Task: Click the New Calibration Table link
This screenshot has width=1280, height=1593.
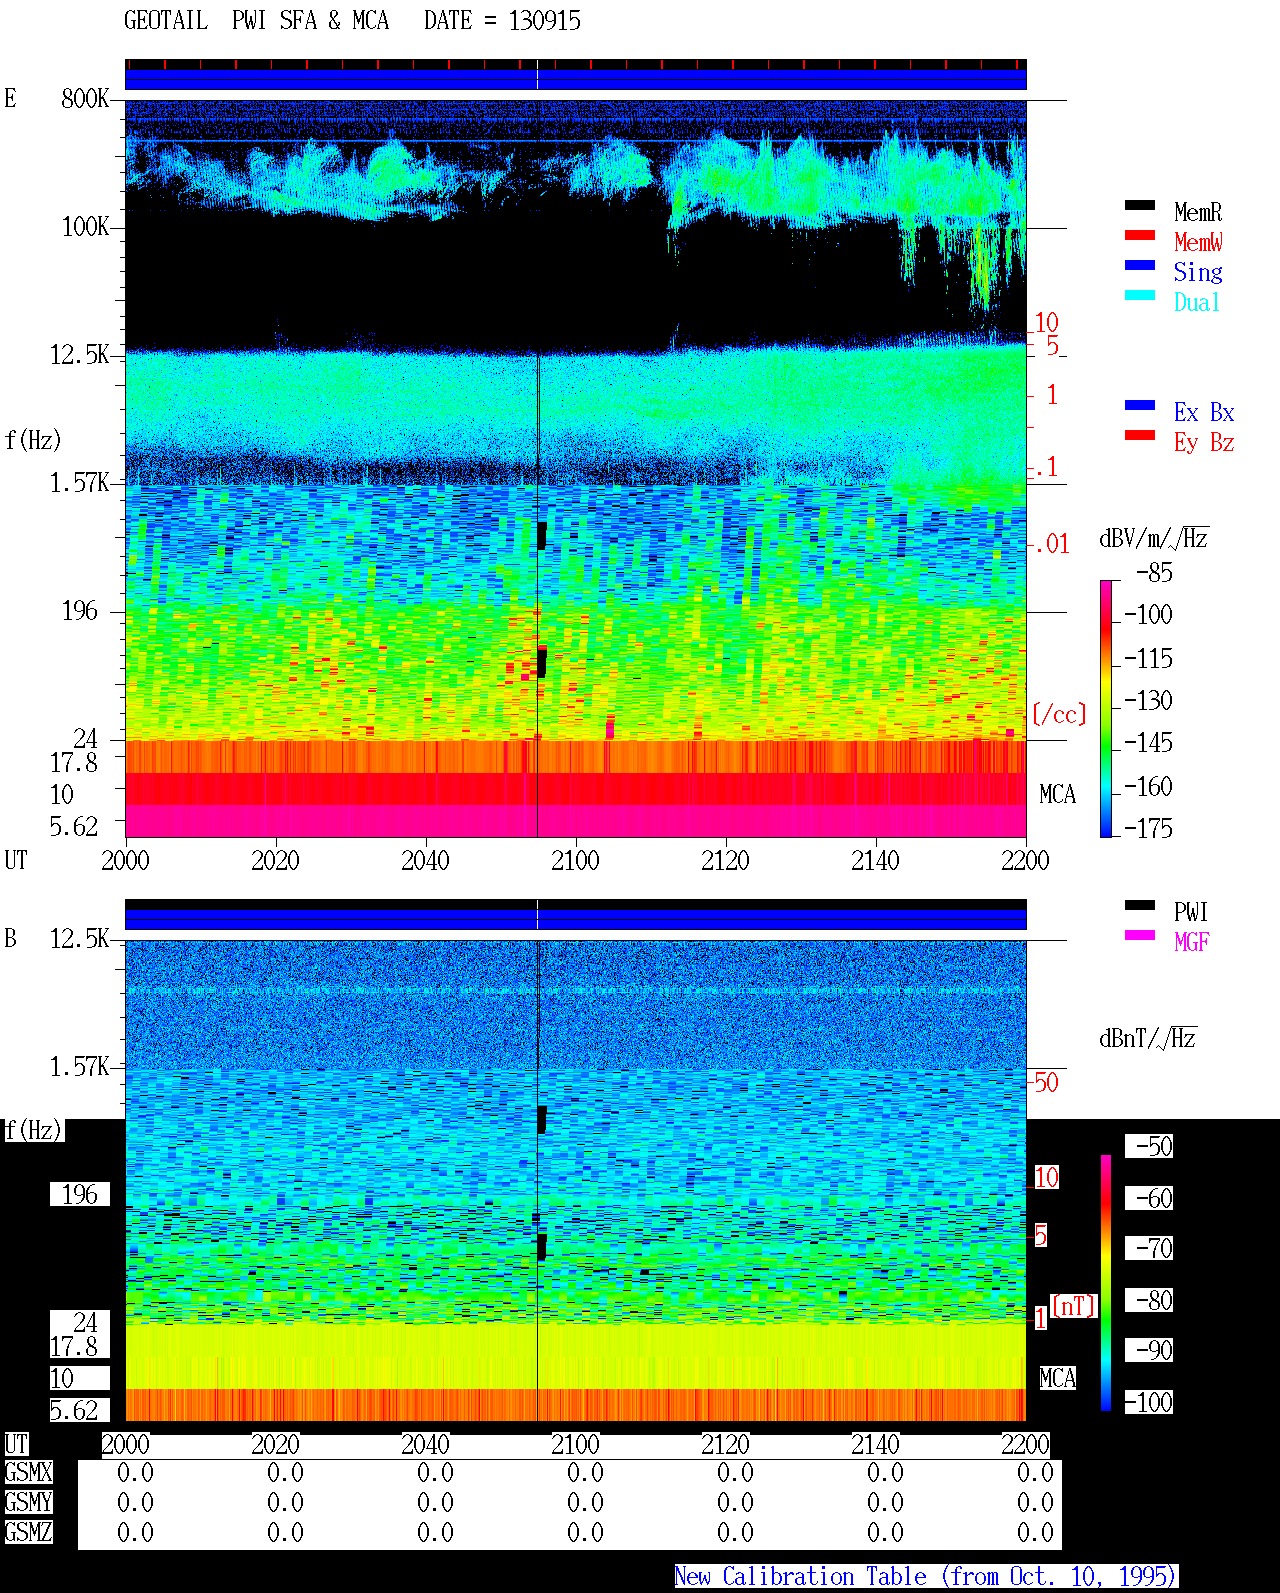Action: tap(926, 1577)
